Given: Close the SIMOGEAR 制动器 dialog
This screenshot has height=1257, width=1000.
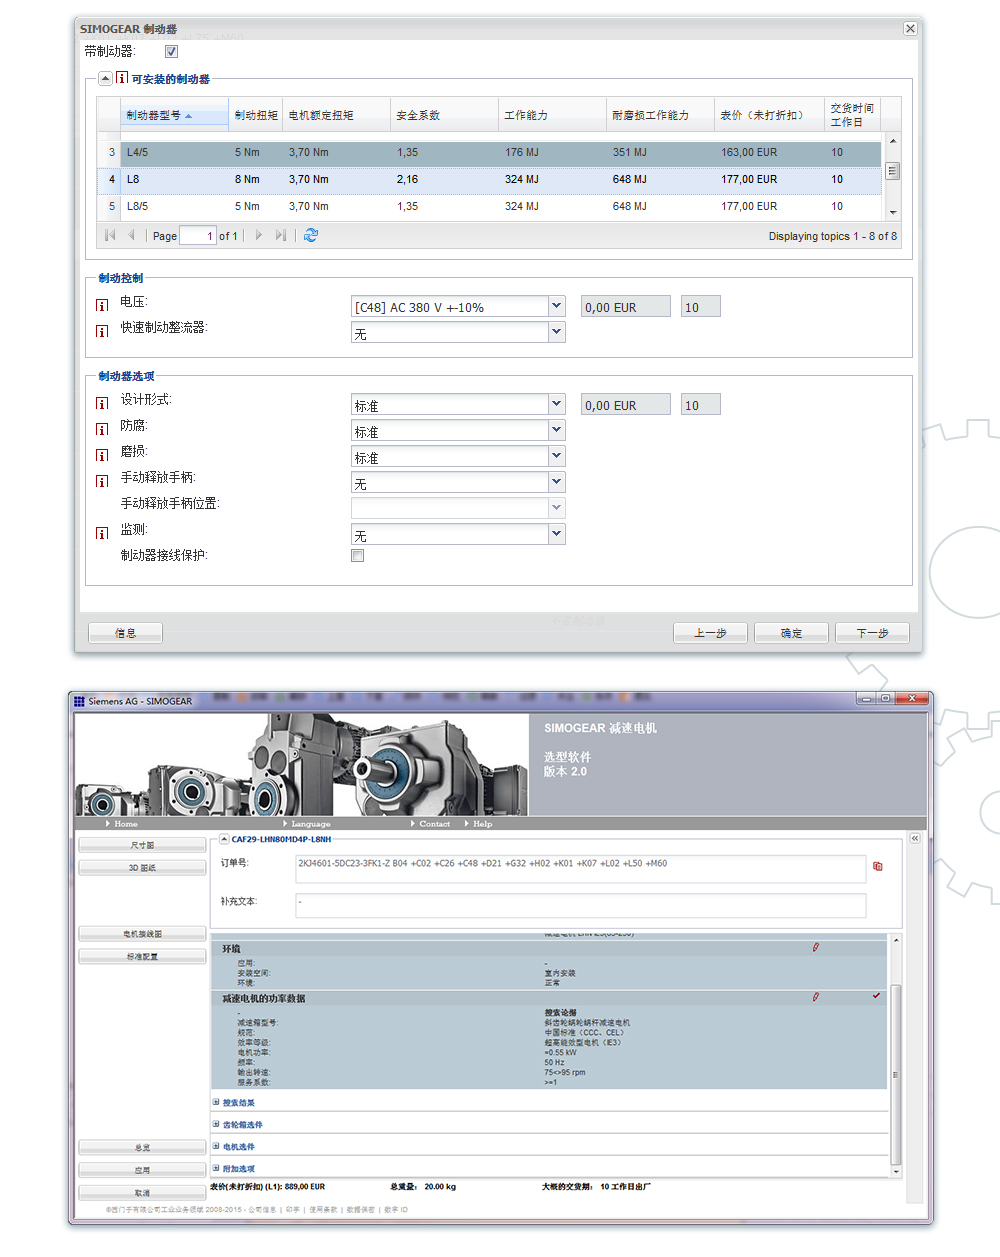Looking at the screenshot, I should [910, 29].
